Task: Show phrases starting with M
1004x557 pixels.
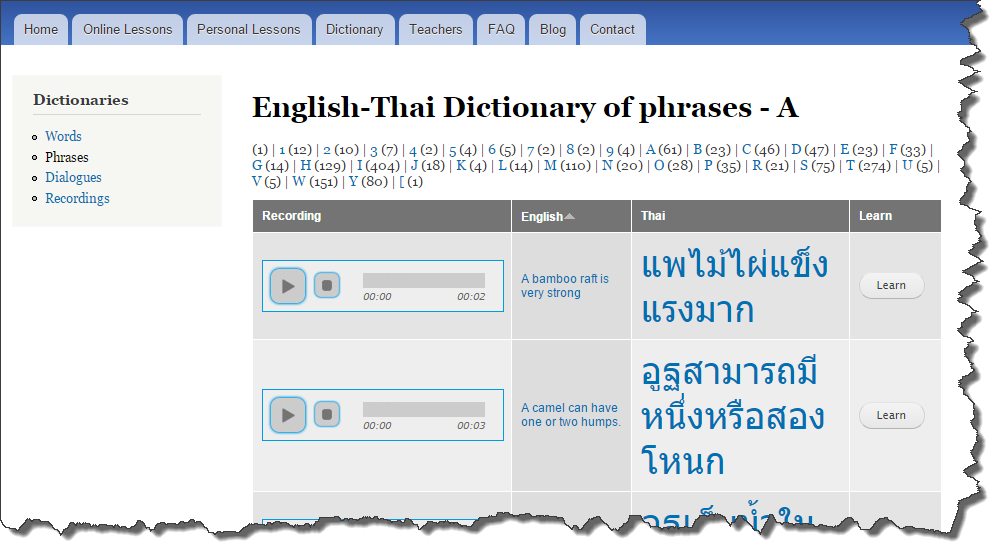Action: [x=551, y=166]
